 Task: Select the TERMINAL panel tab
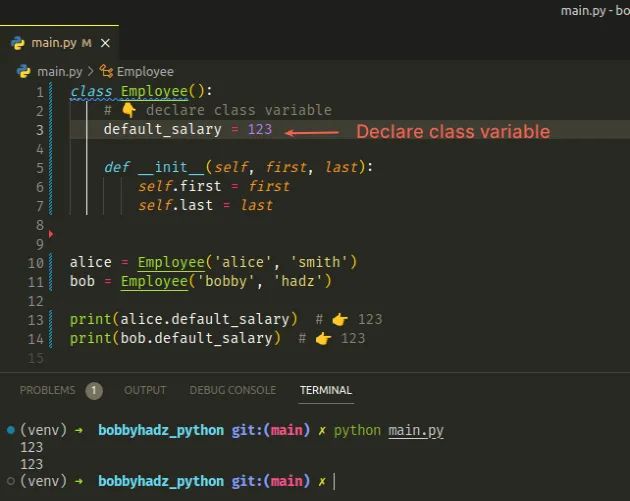click(x=326, y=390)
